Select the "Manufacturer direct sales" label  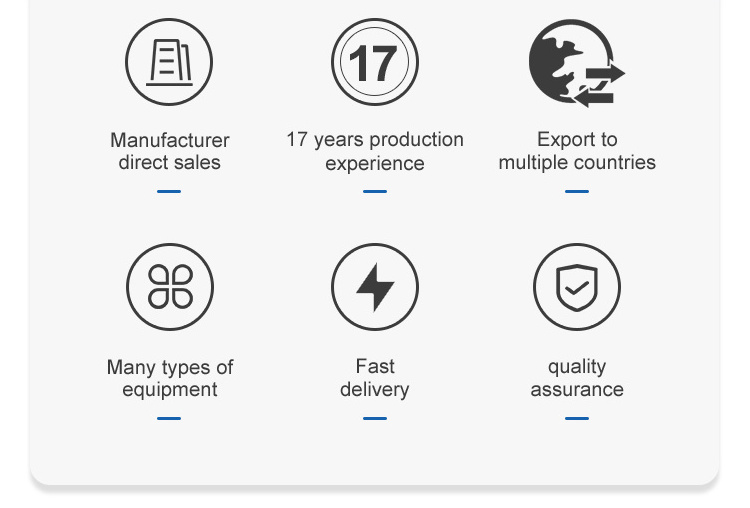(x=170, y=151)
